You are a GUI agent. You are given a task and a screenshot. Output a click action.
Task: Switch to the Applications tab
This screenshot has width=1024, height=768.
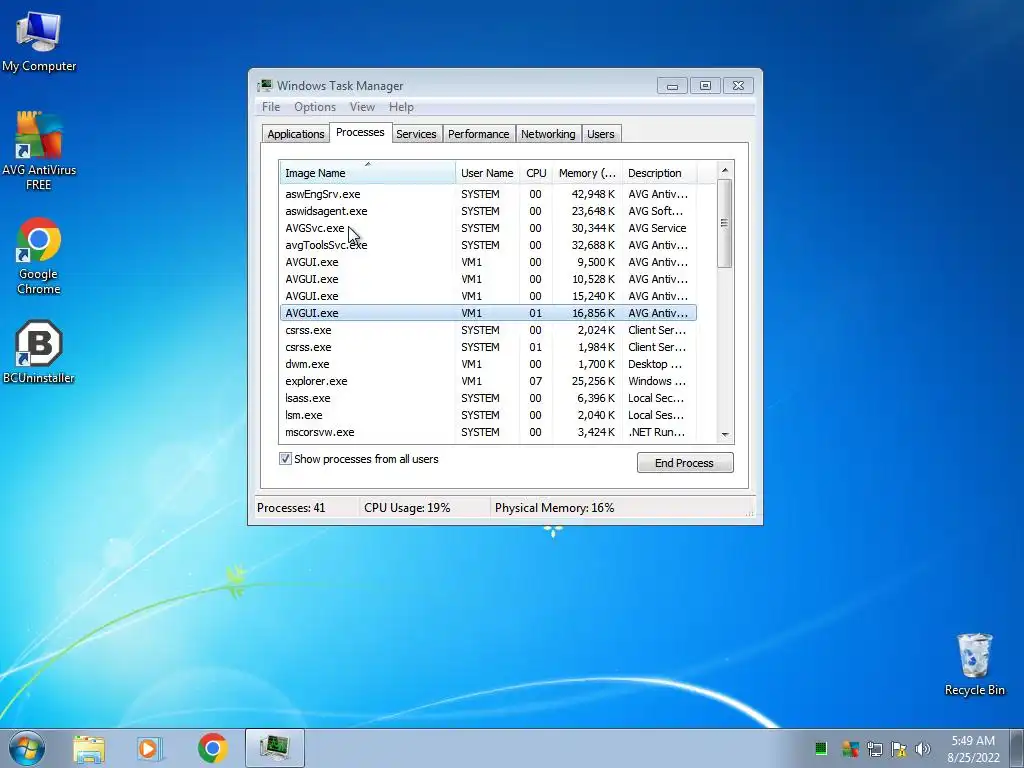click(296, 134)
